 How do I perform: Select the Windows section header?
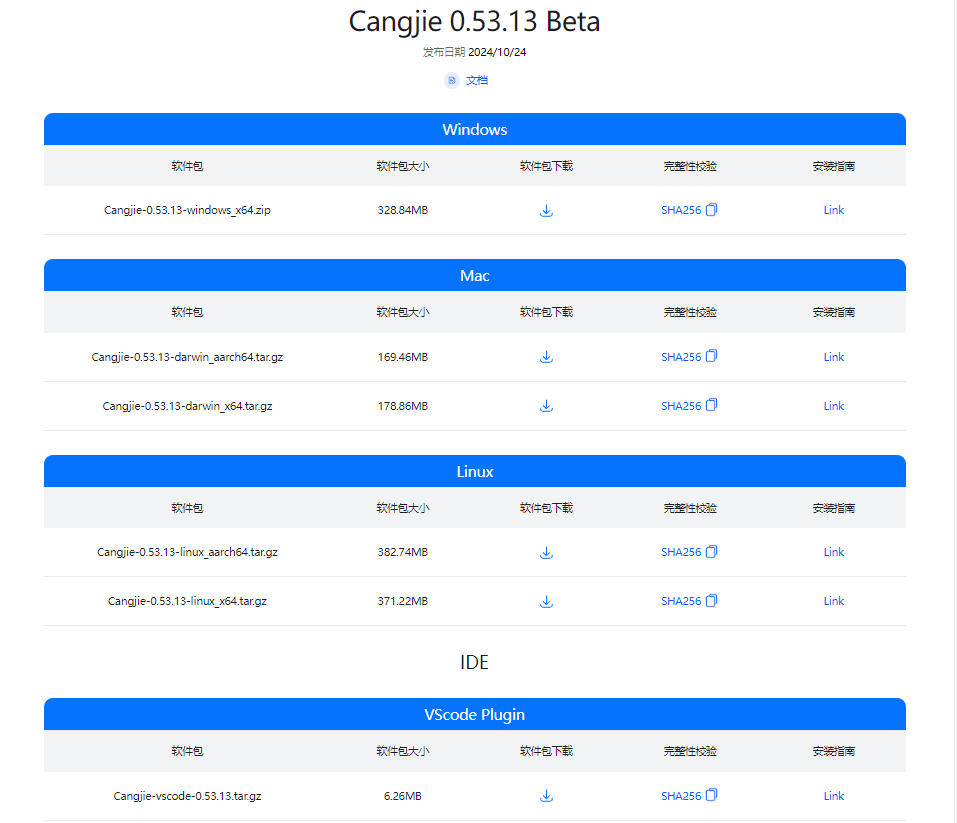click(475, 129)
